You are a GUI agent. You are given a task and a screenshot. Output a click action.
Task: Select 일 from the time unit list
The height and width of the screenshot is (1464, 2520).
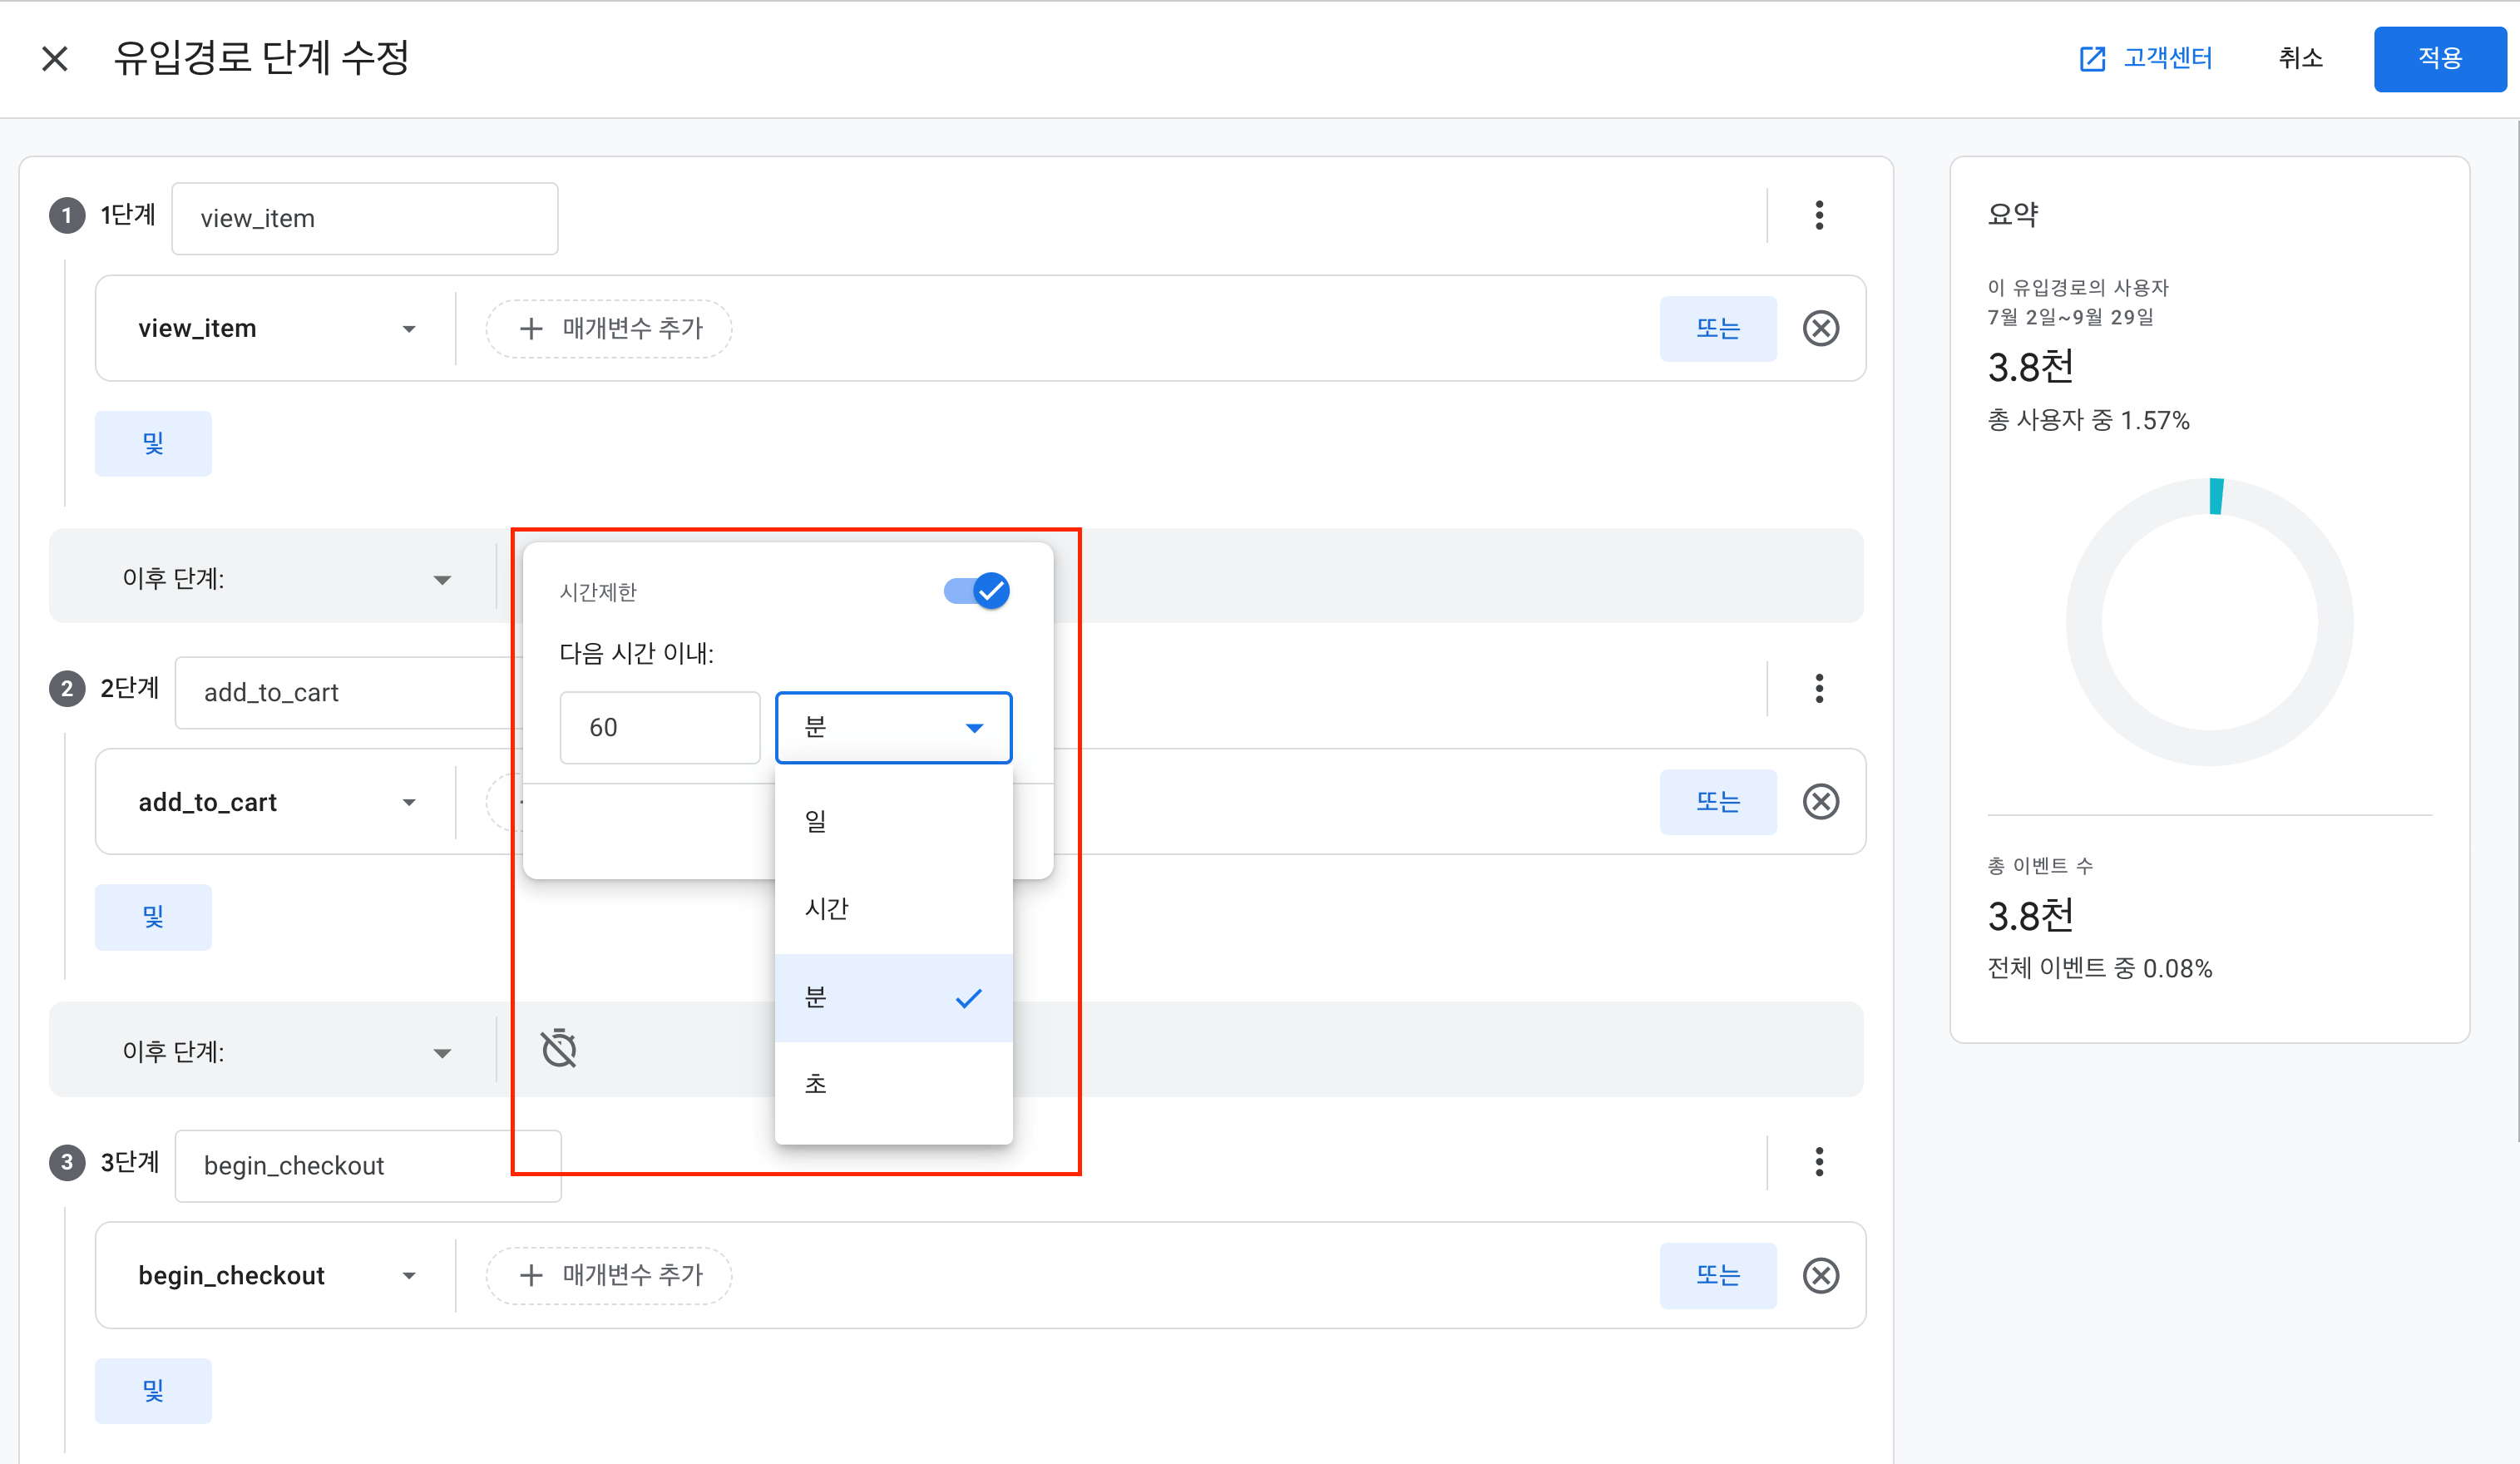coord(893,821)
